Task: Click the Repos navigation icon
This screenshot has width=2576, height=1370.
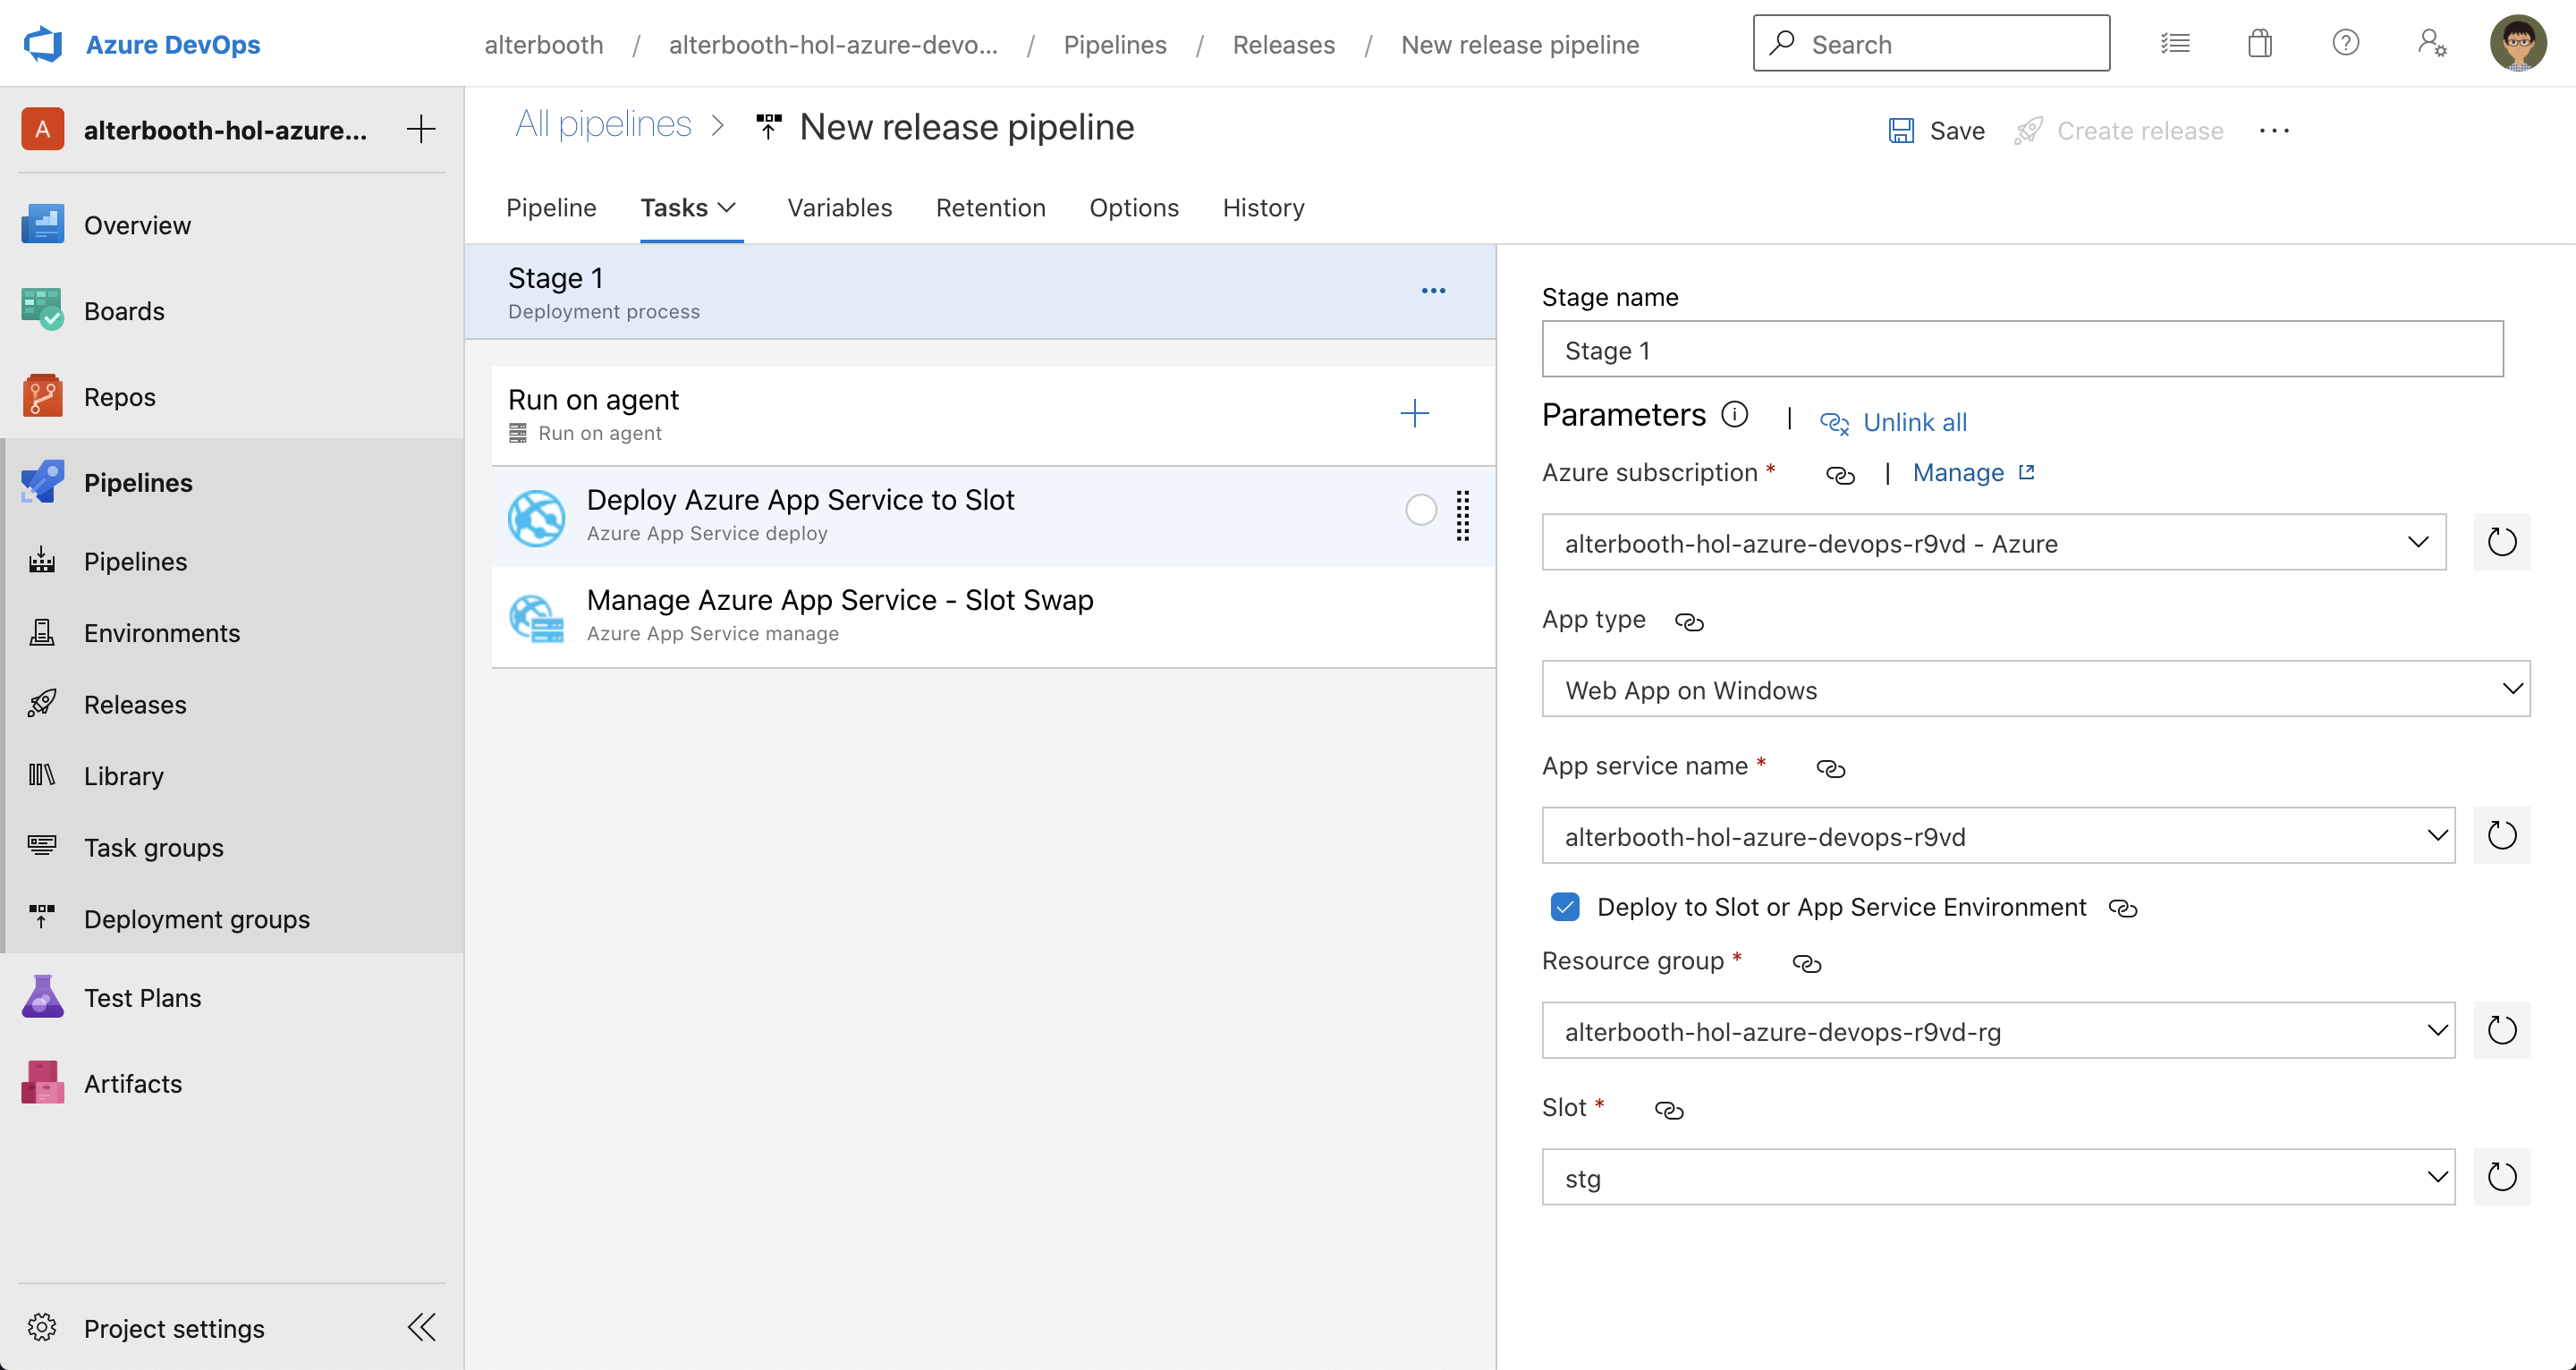Action: click(x=46, y=395)
